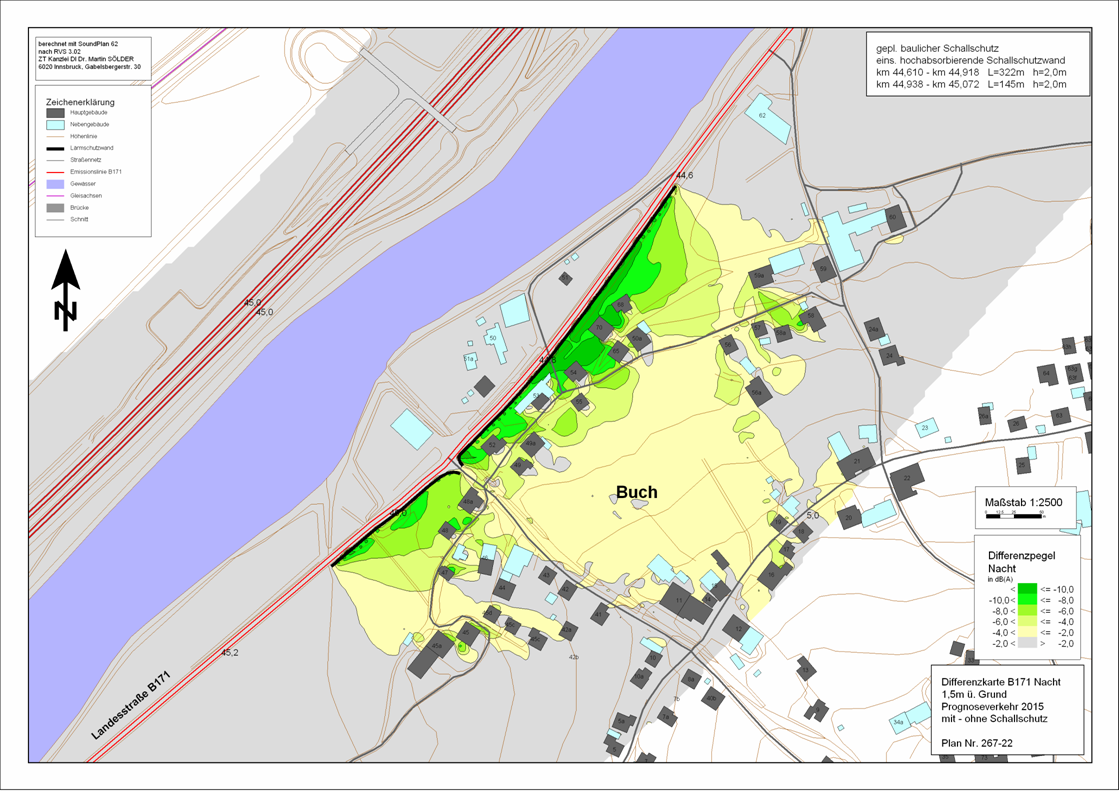Viewport: 1119px width, 791px height.
Task: Click the dark gray Hauptgebäude legend swatch
Action: tap(55, 113)
